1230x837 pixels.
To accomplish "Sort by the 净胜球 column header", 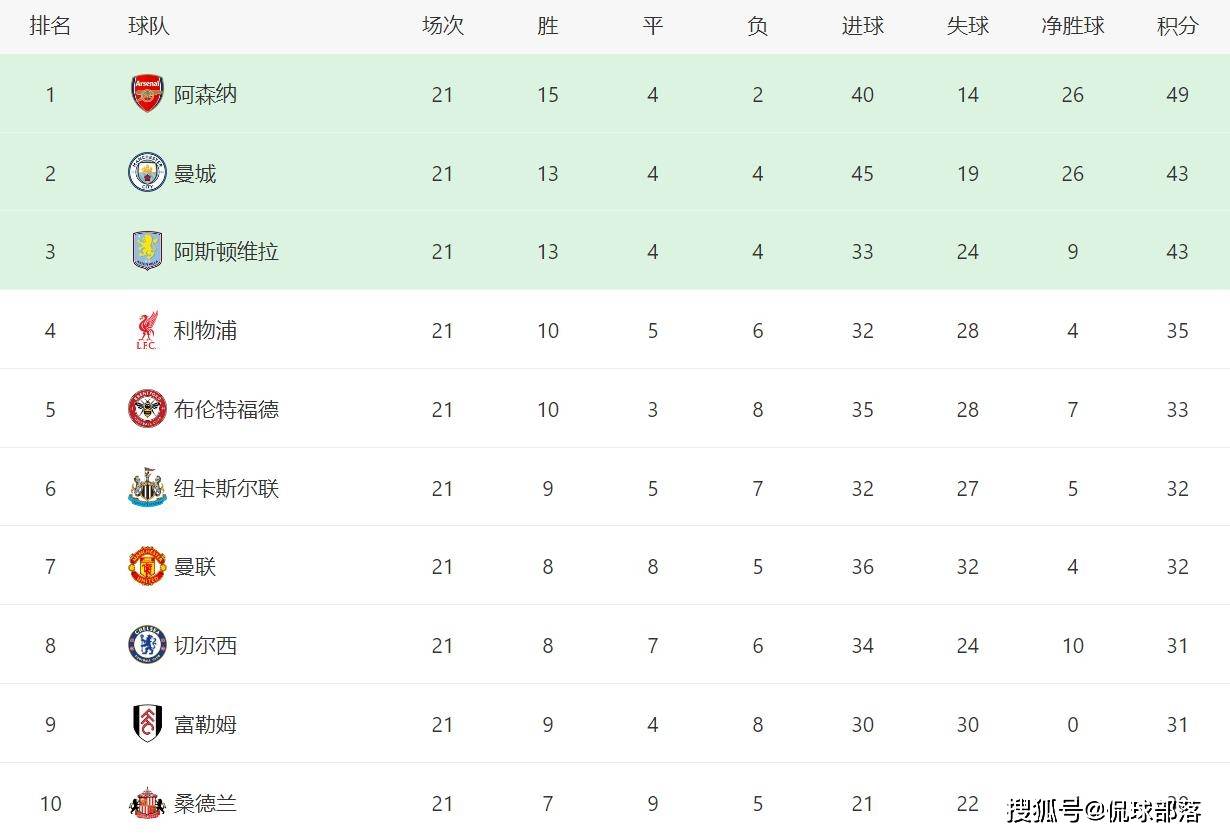I will [1072, 26].
